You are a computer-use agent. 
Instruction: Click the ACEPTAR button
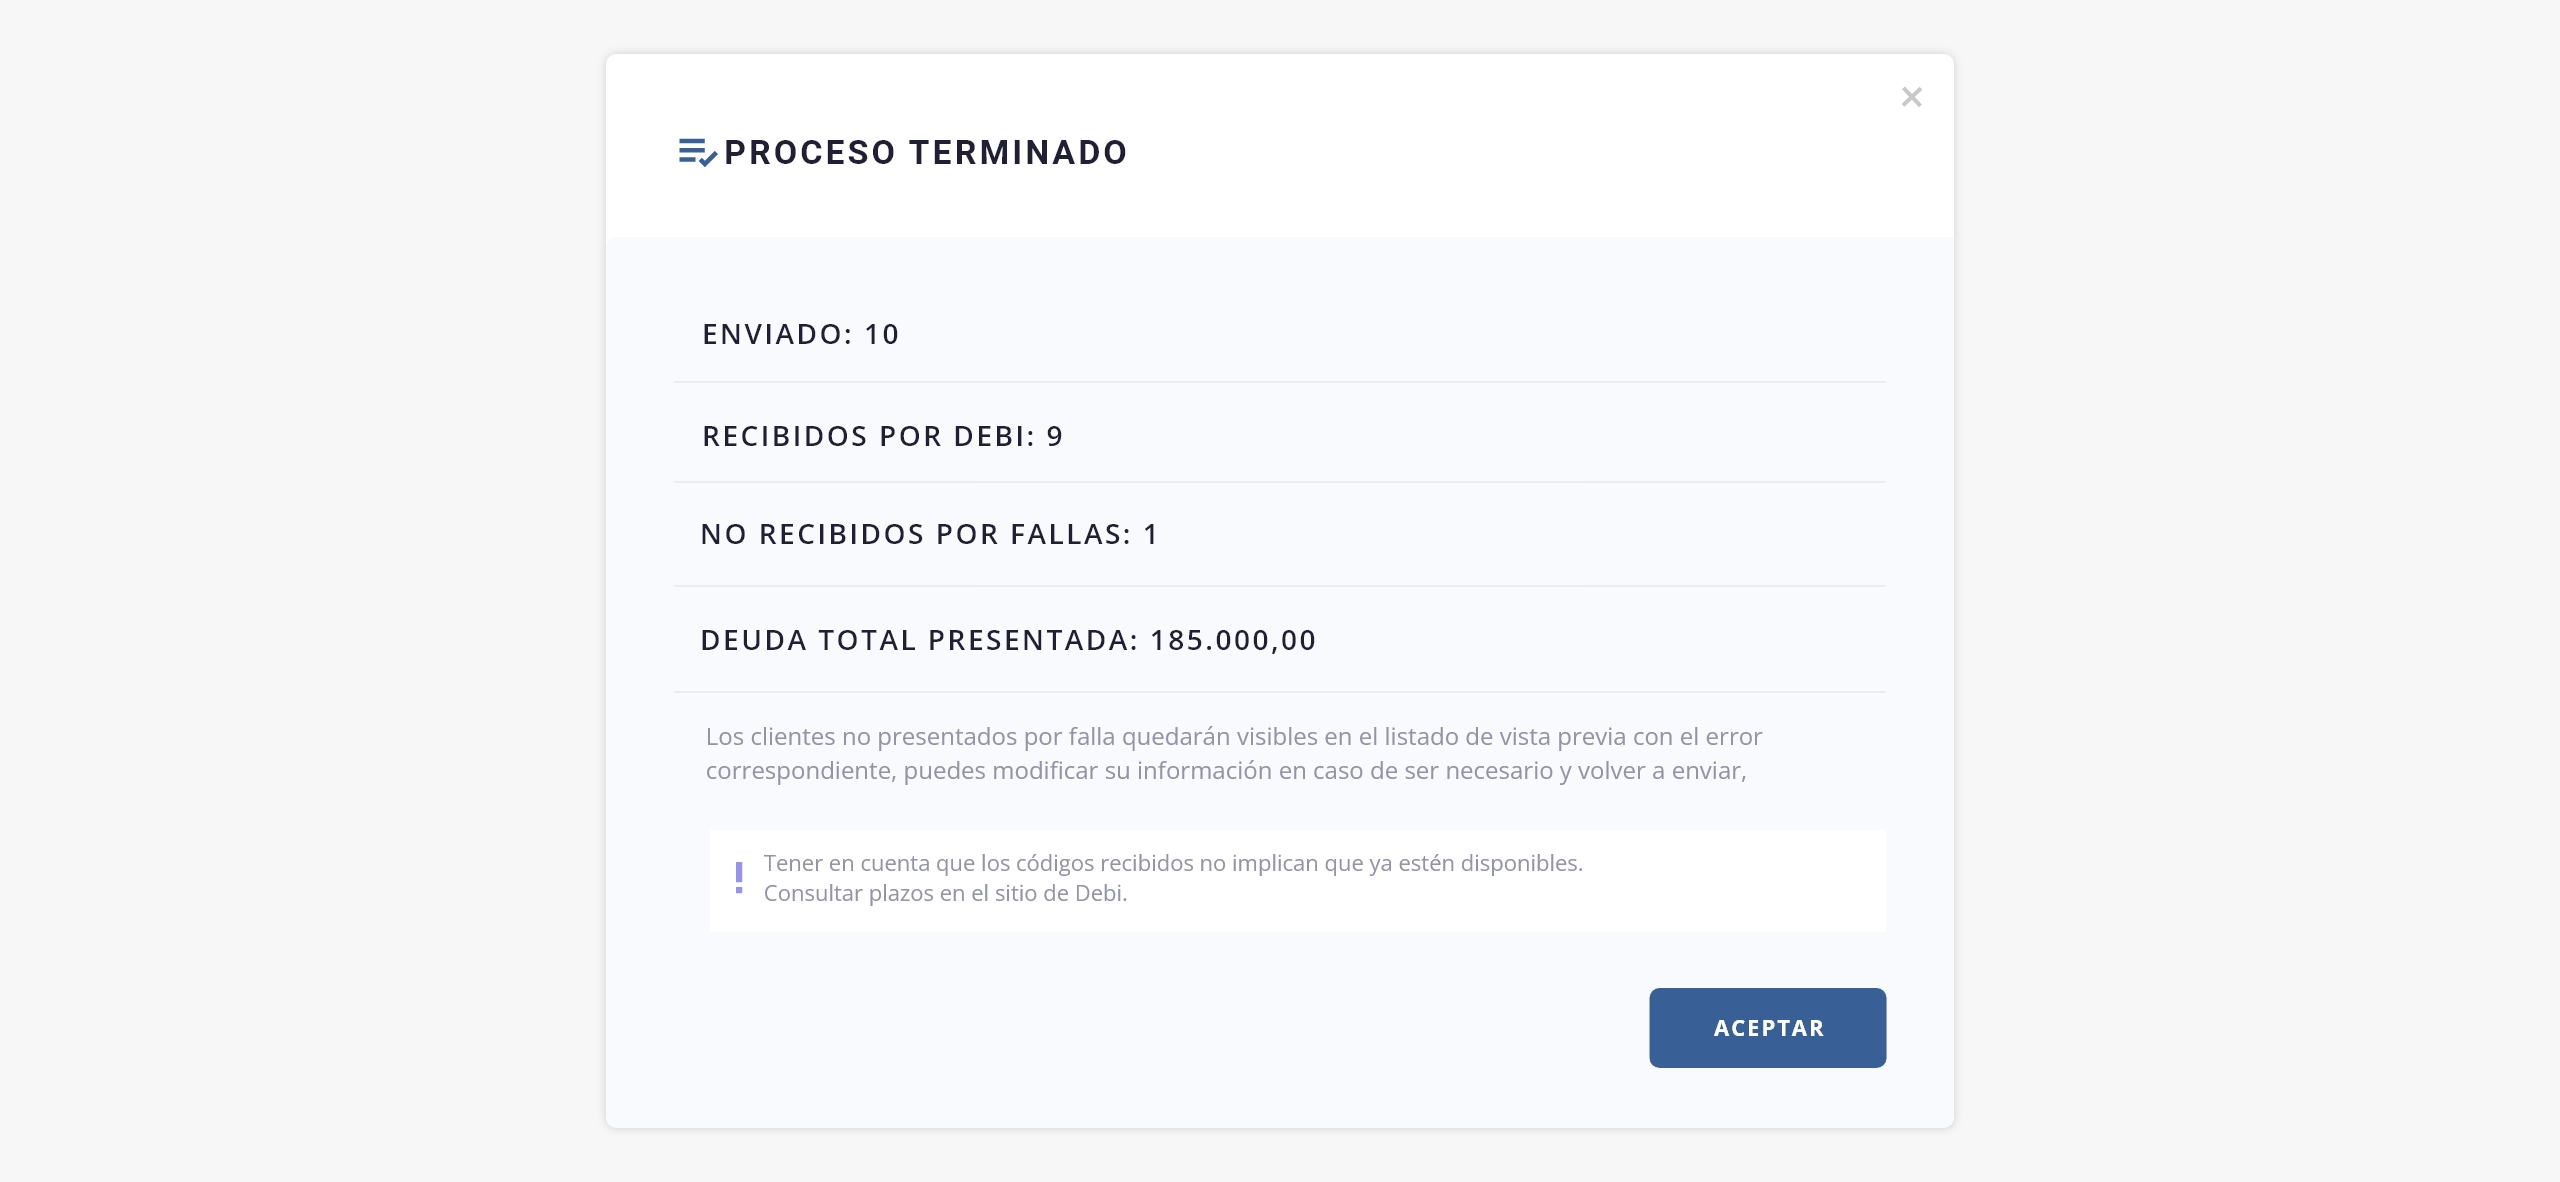(1767, 1027)
